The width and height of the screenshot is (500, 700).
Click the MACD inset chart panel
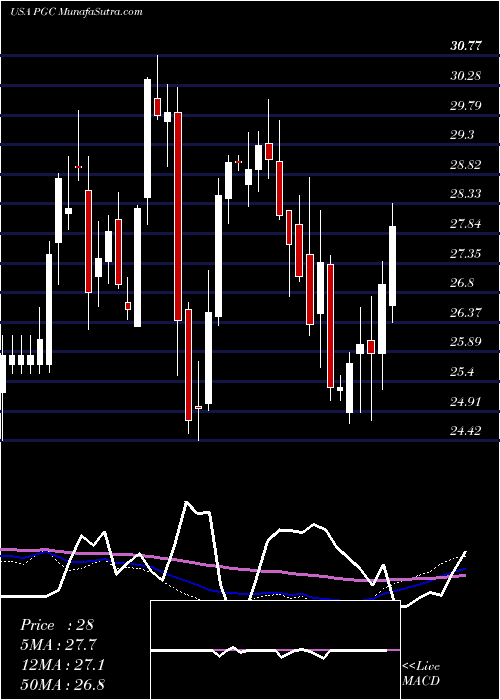[x=276, y=650]
